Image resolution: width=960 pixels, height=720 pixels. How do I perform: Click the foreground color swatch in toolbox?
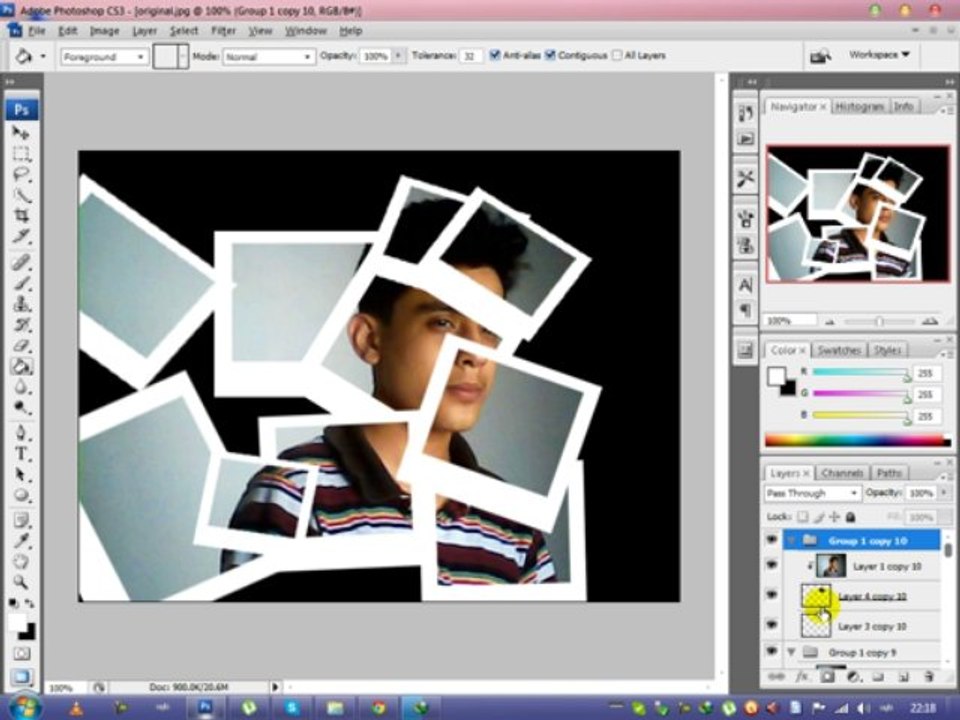17,623
